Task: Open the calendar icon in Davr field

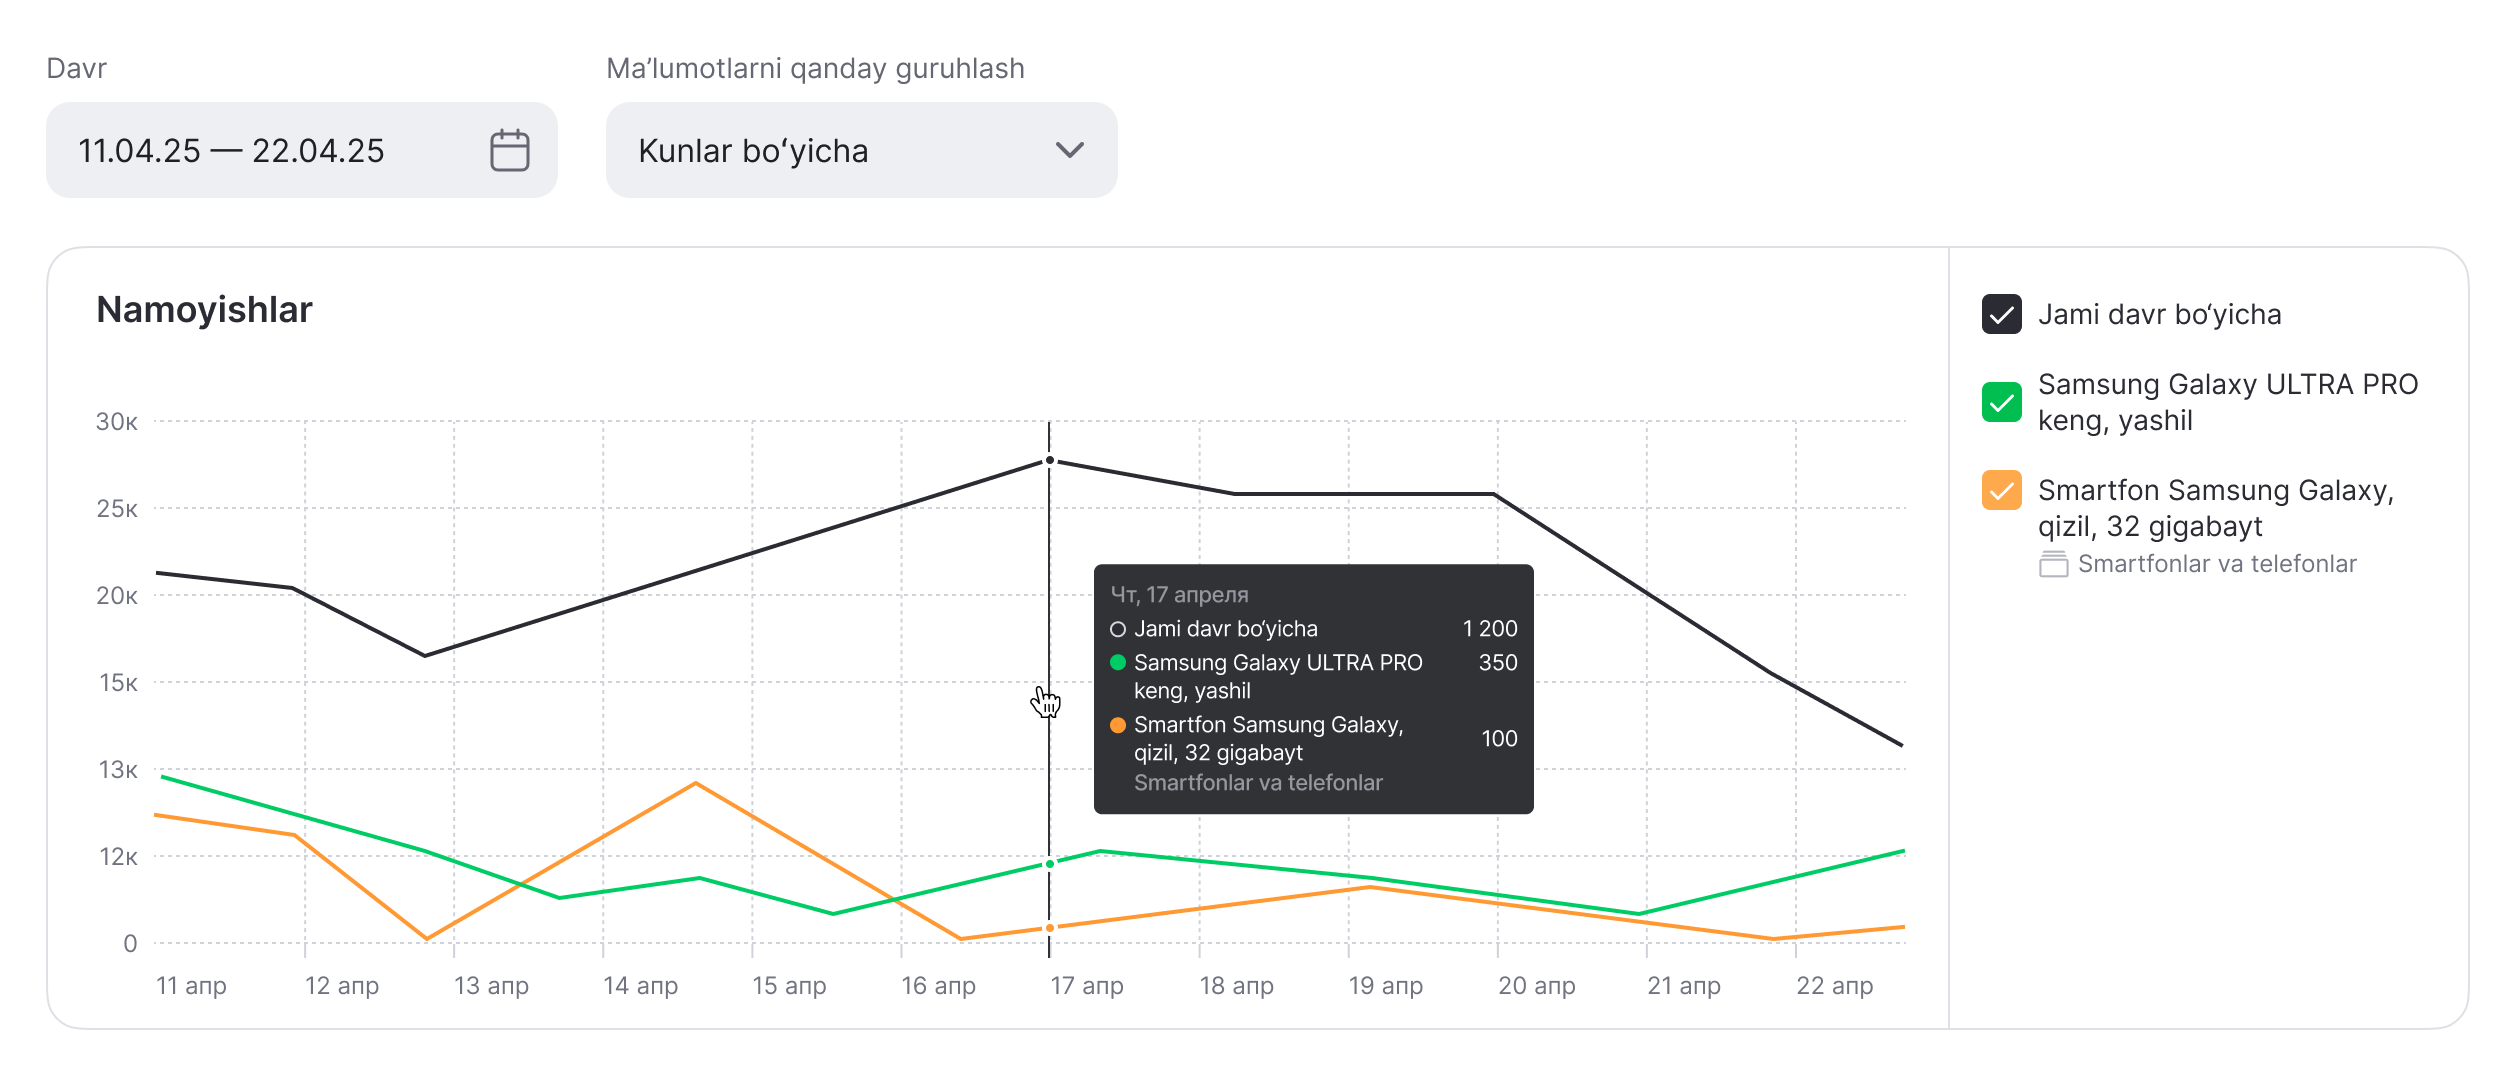Action: pos(509,150)
